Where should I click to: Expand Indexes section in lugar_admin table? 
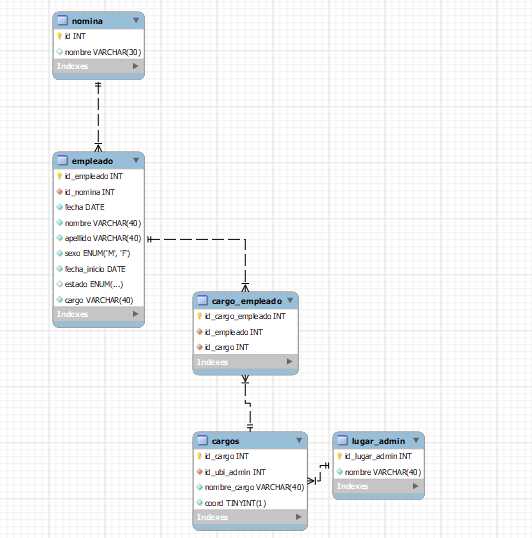[x=415, y=486]
